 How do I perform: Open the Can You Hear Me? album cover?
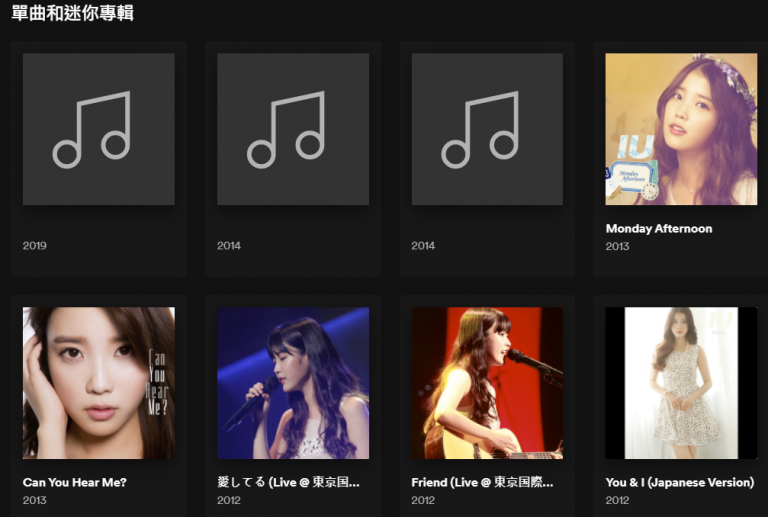pos(98,383)
